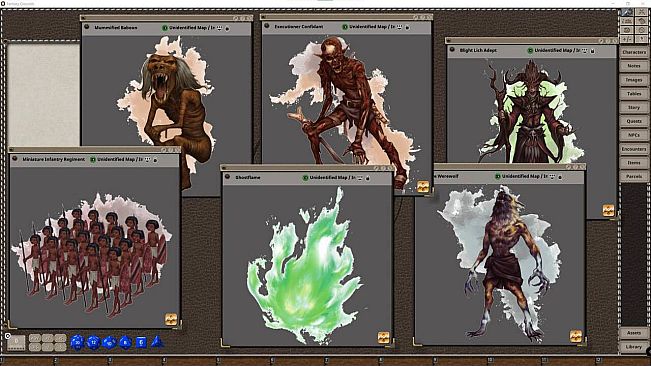The width and height of the screenshot is (651, 366).
Task: Click the Mummified Baboon name field
Action: (116, 27)
